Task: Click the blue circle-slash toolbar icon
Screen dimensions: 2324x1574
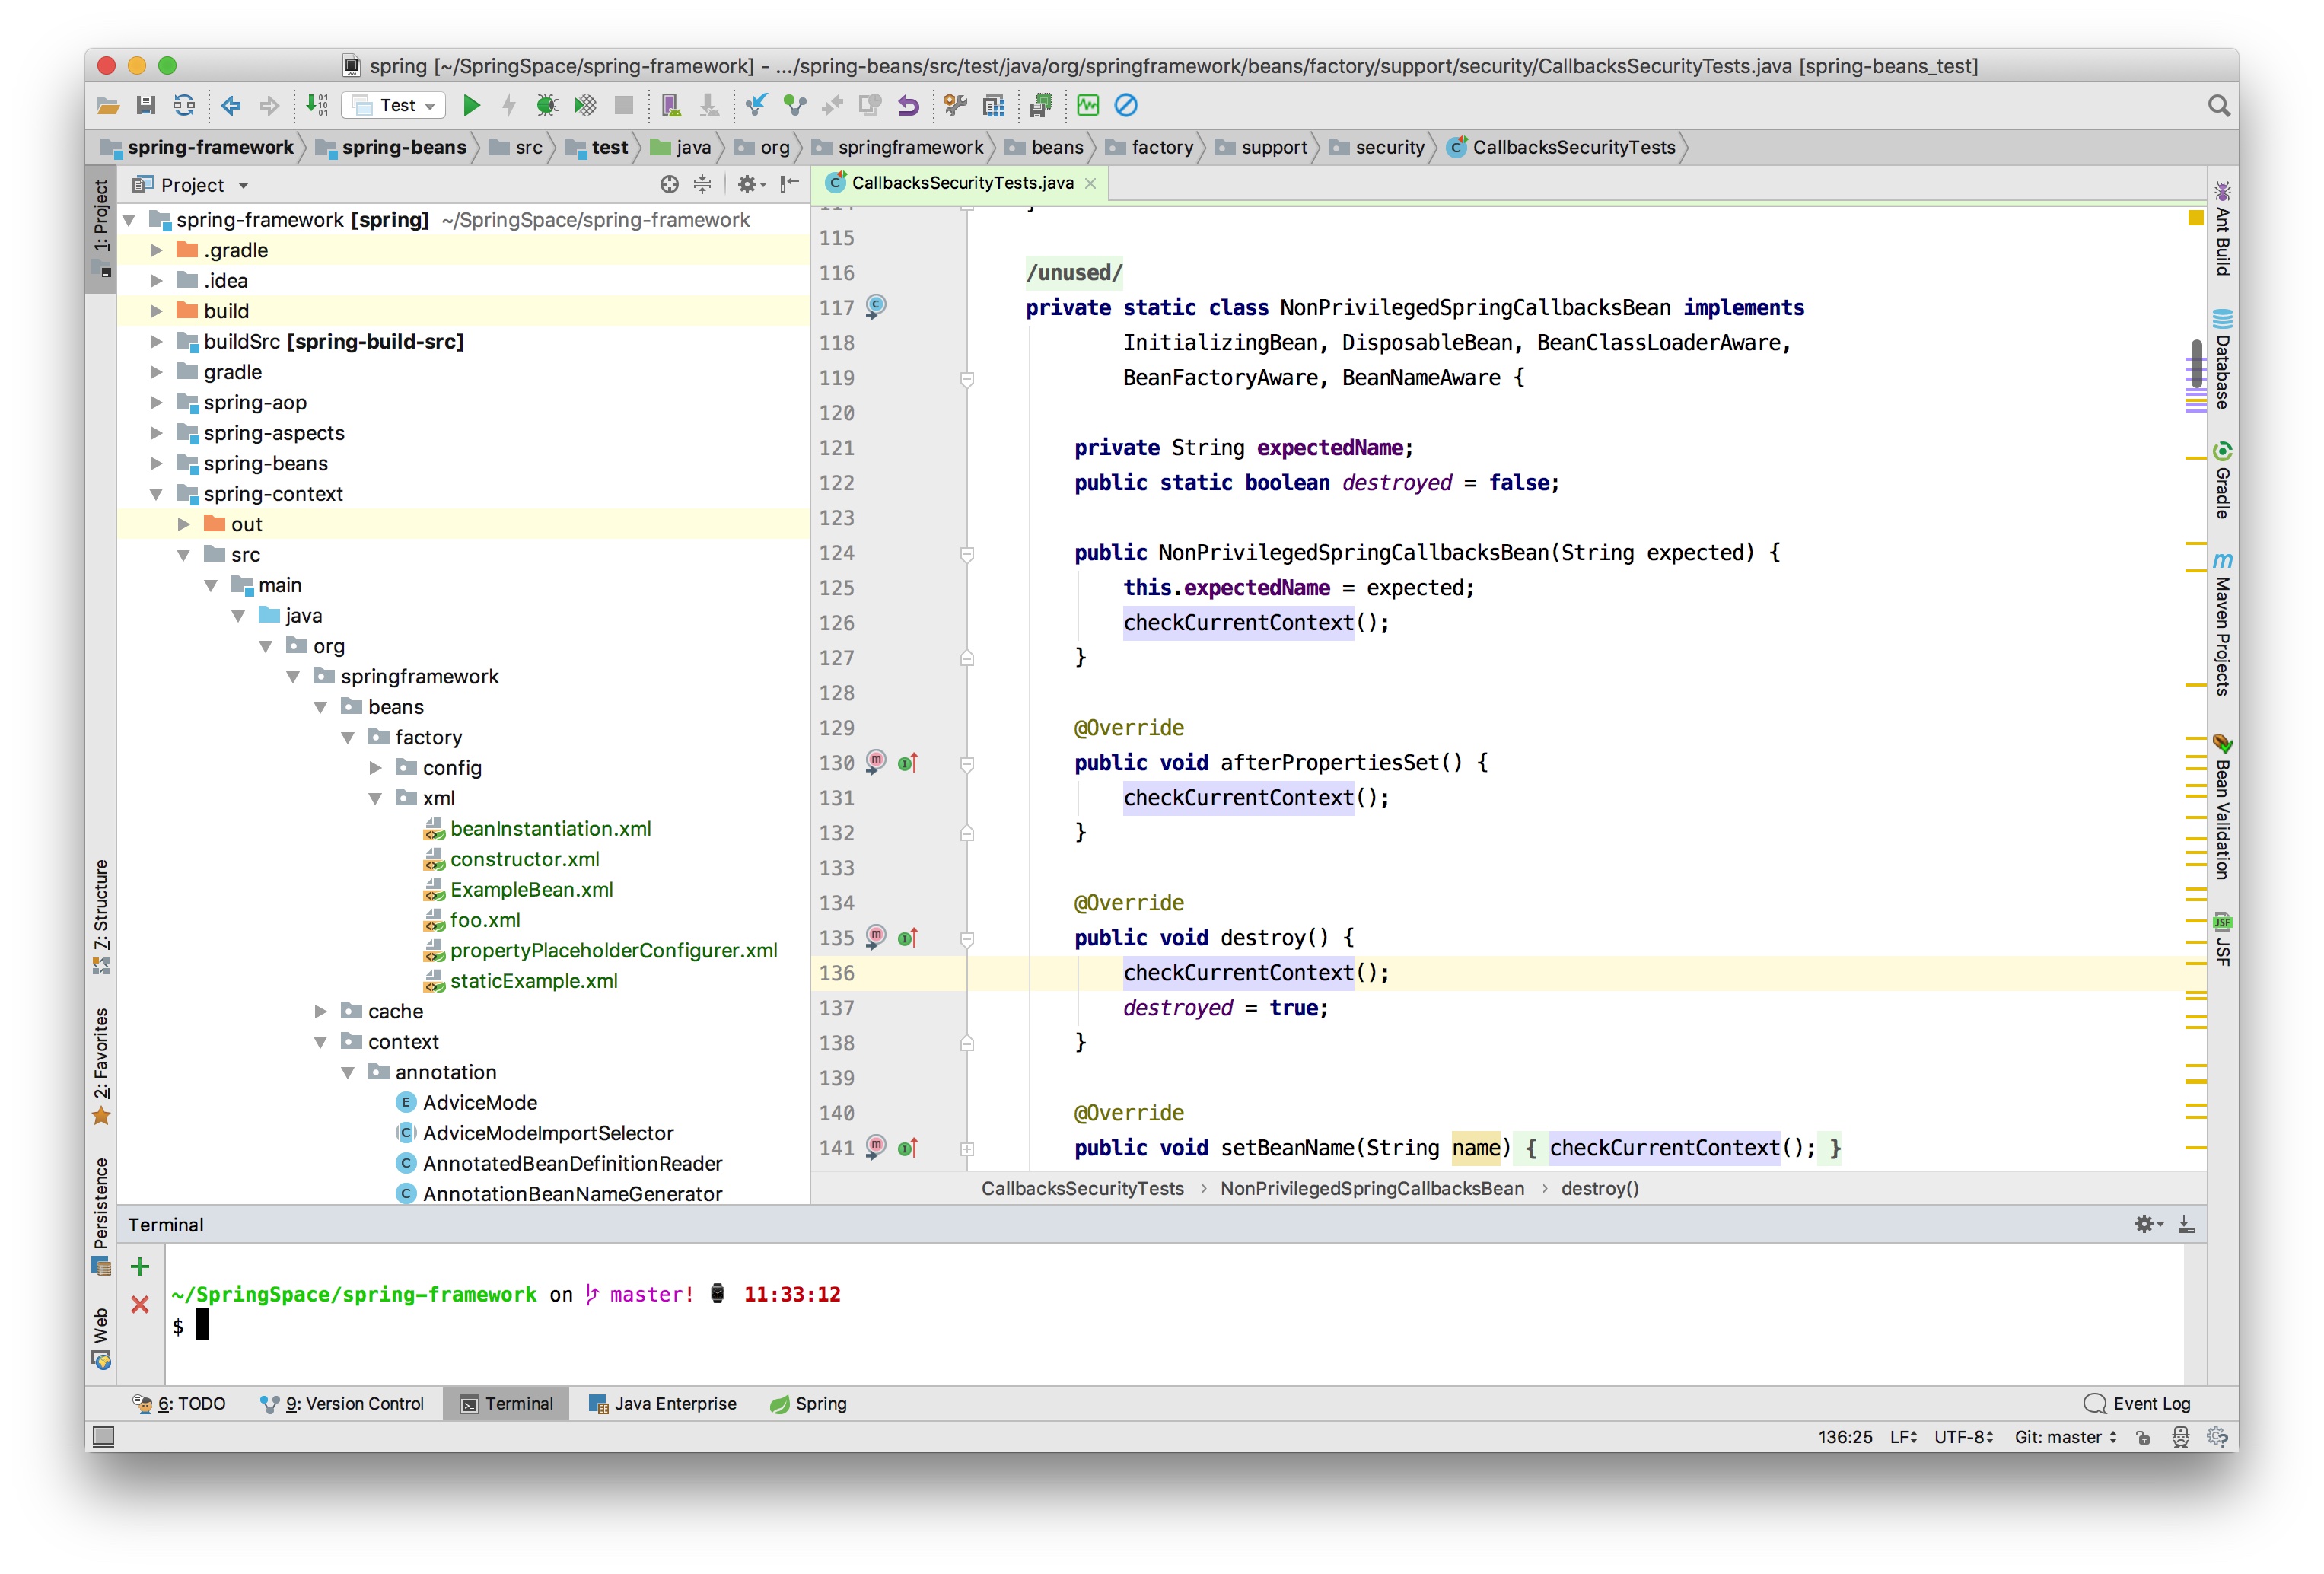Action: (x=1126, y=105)
